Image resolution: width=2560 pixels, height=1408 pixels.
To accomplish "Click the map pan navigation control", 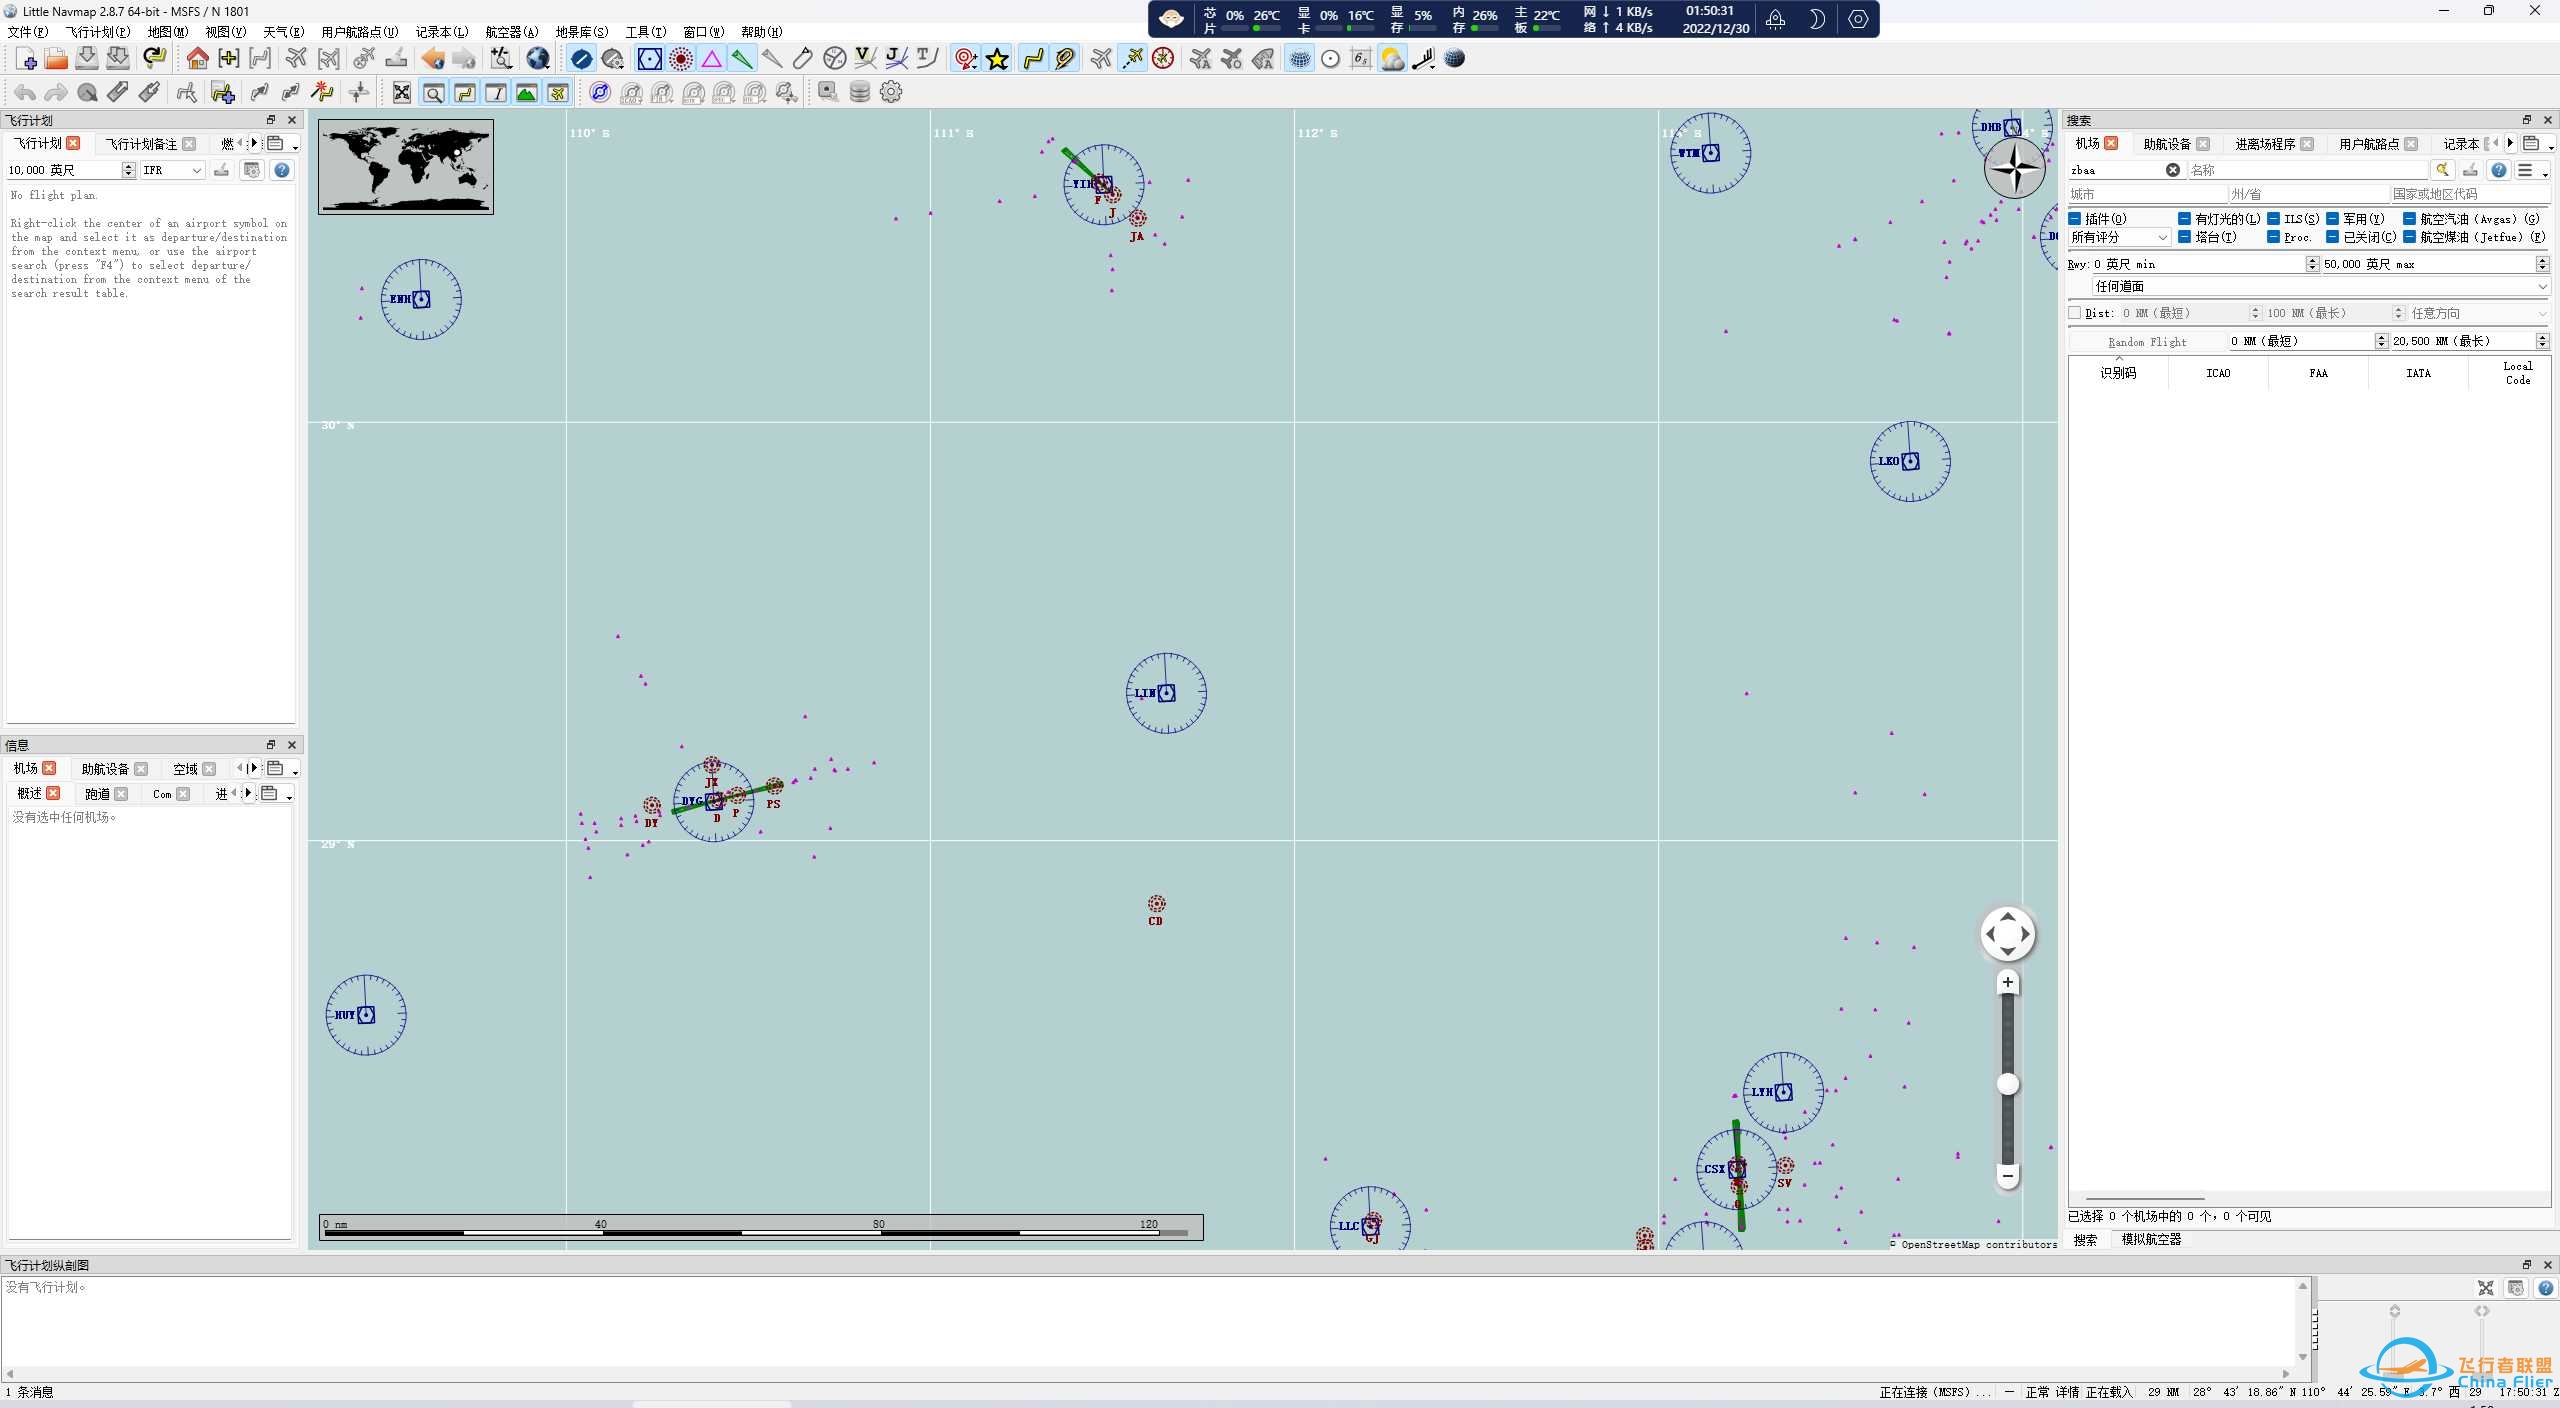I will pyautogui.click(x=2007, y=934).
